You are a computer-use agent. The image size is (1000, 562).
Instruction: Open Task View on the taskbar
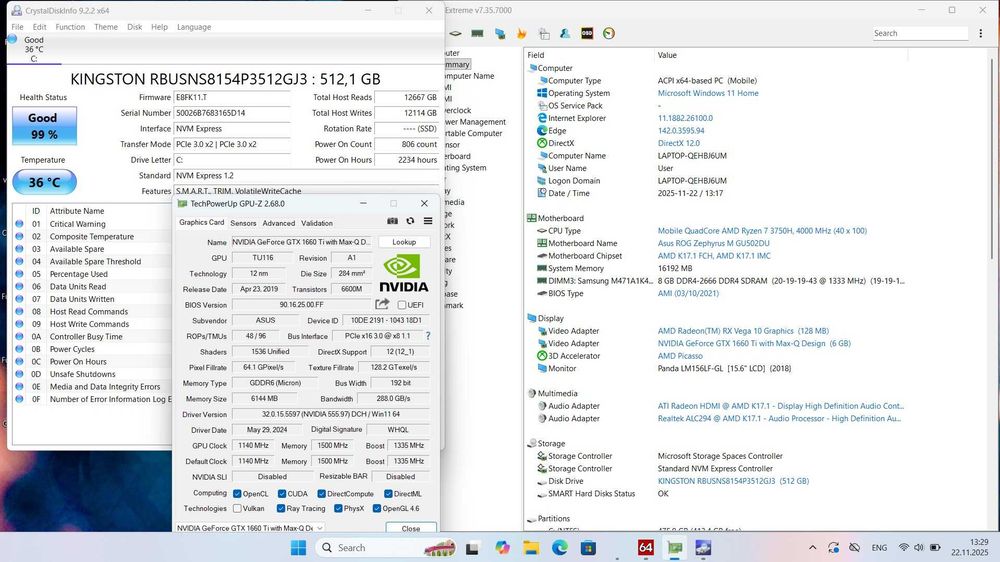(473, 547)
